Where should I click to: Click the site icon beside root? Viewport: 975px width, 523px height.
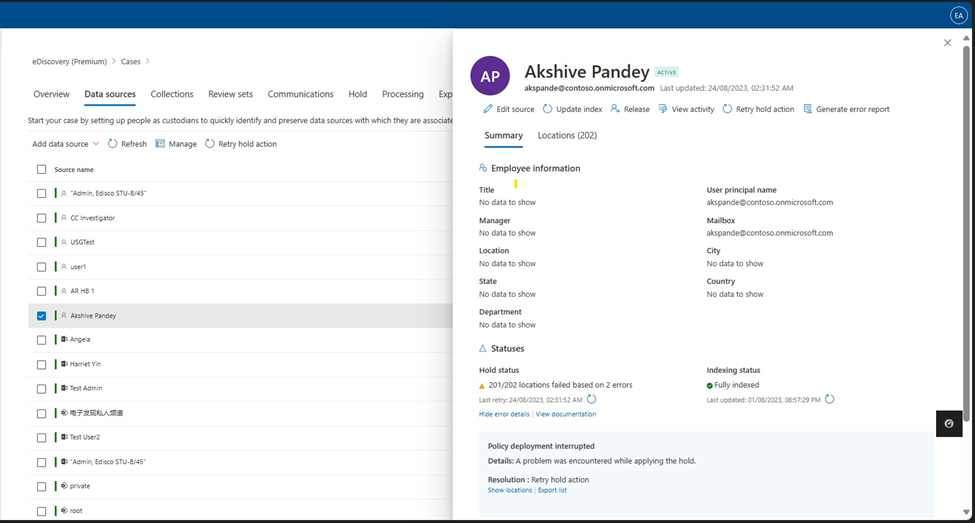point(64,511)
